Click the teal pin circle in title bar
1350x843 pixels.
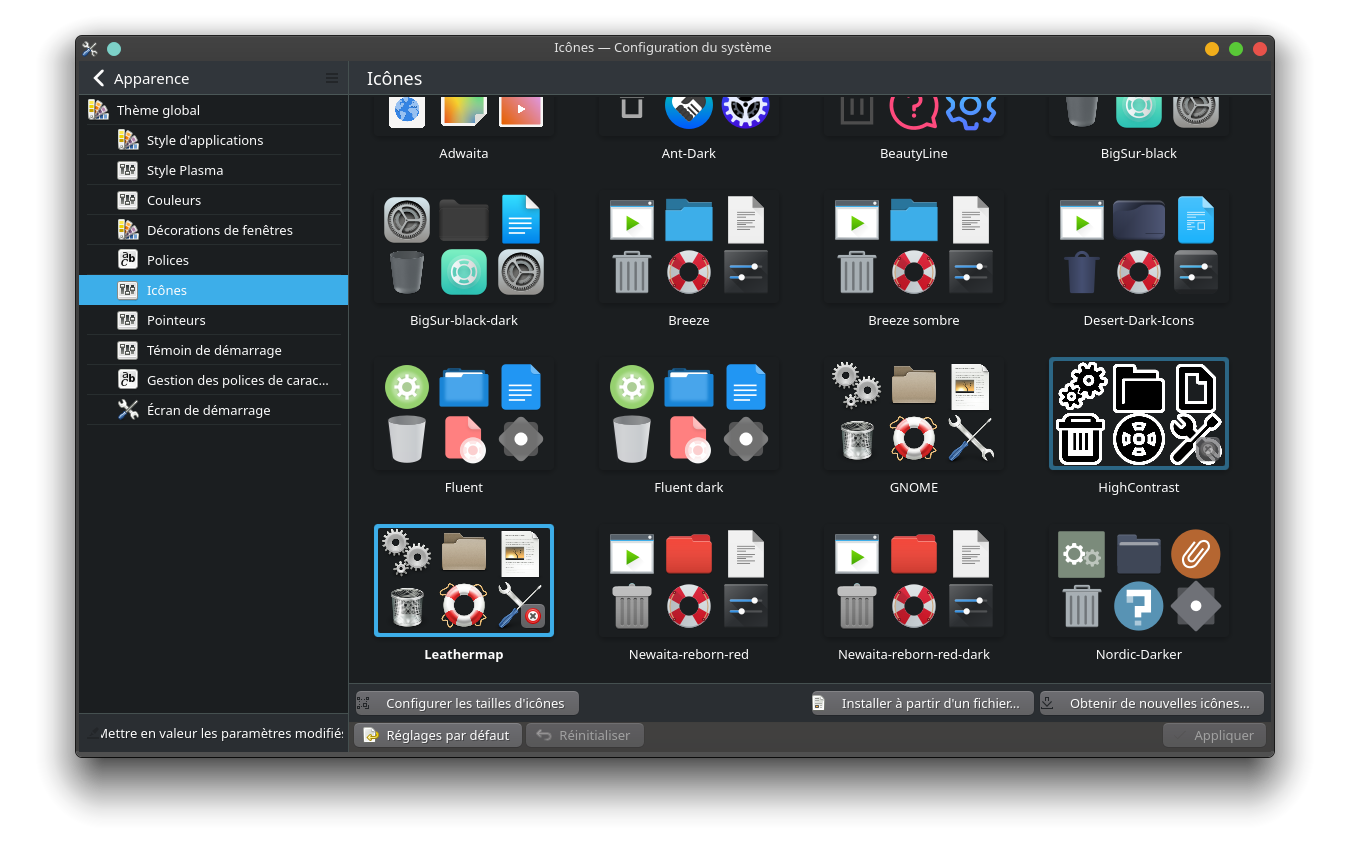pyautogui.click(x=114, y=48)
